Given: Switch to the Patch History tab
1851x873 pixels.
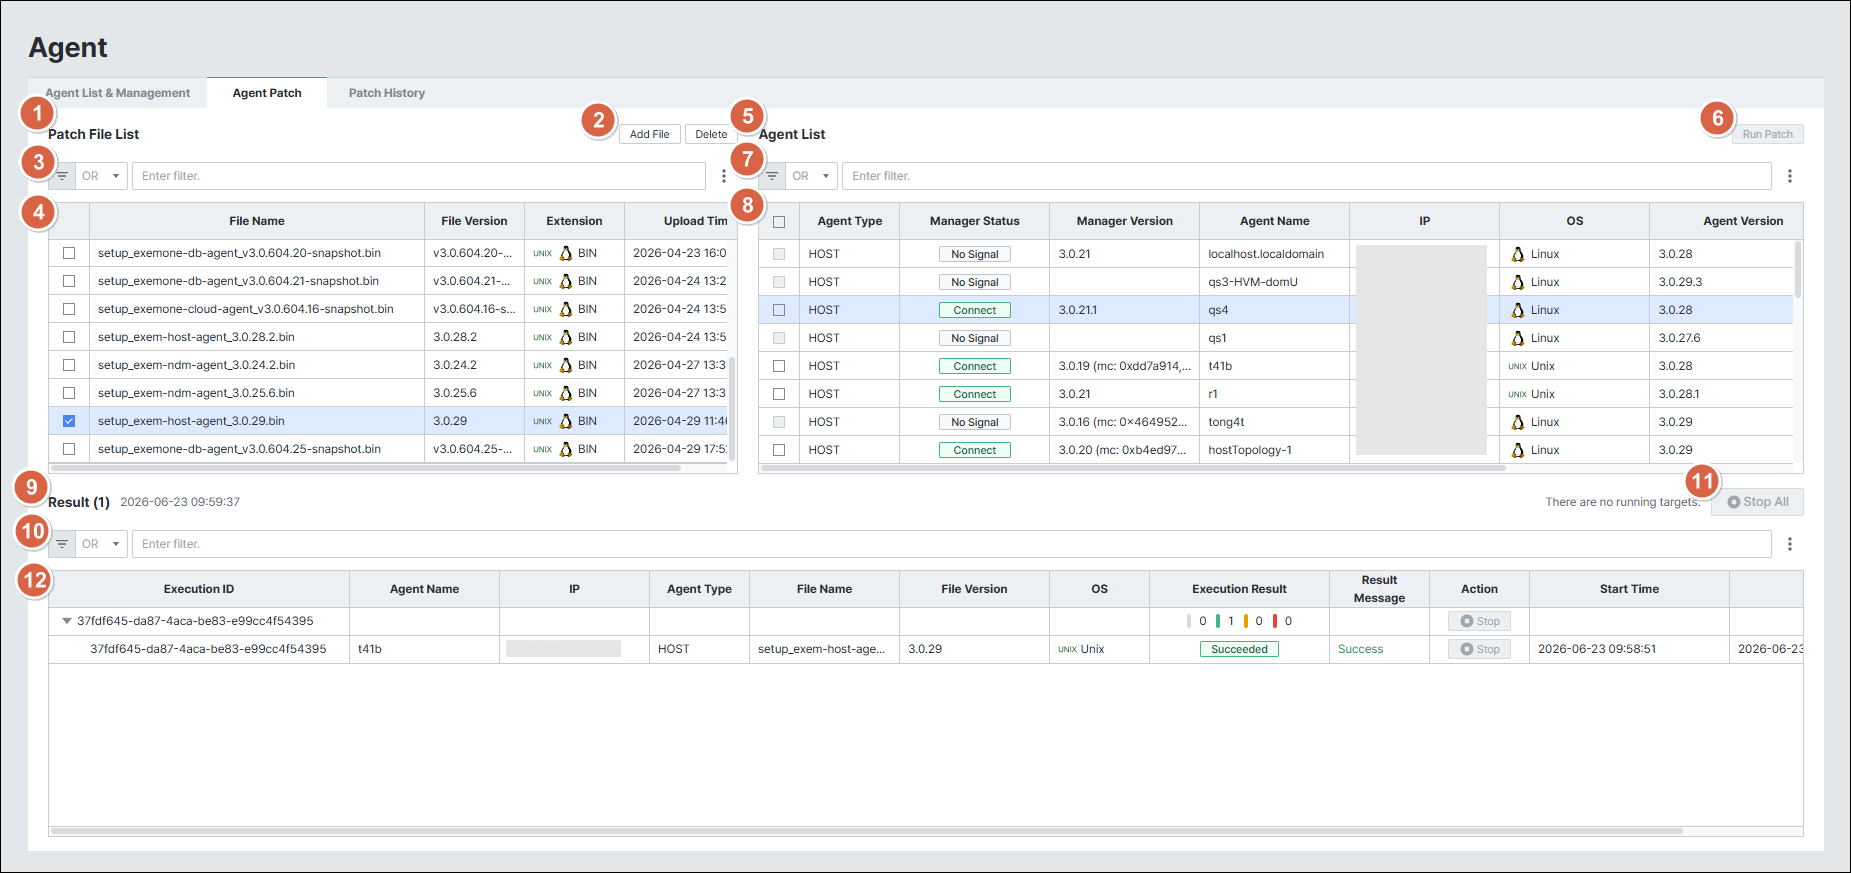Looking at the screenshot, I should pyautogui.click(x=387, y=93).
